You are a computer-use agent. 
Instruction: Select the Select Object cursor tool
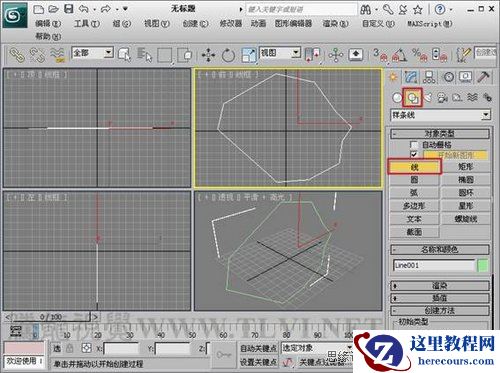tap(124, 55)
